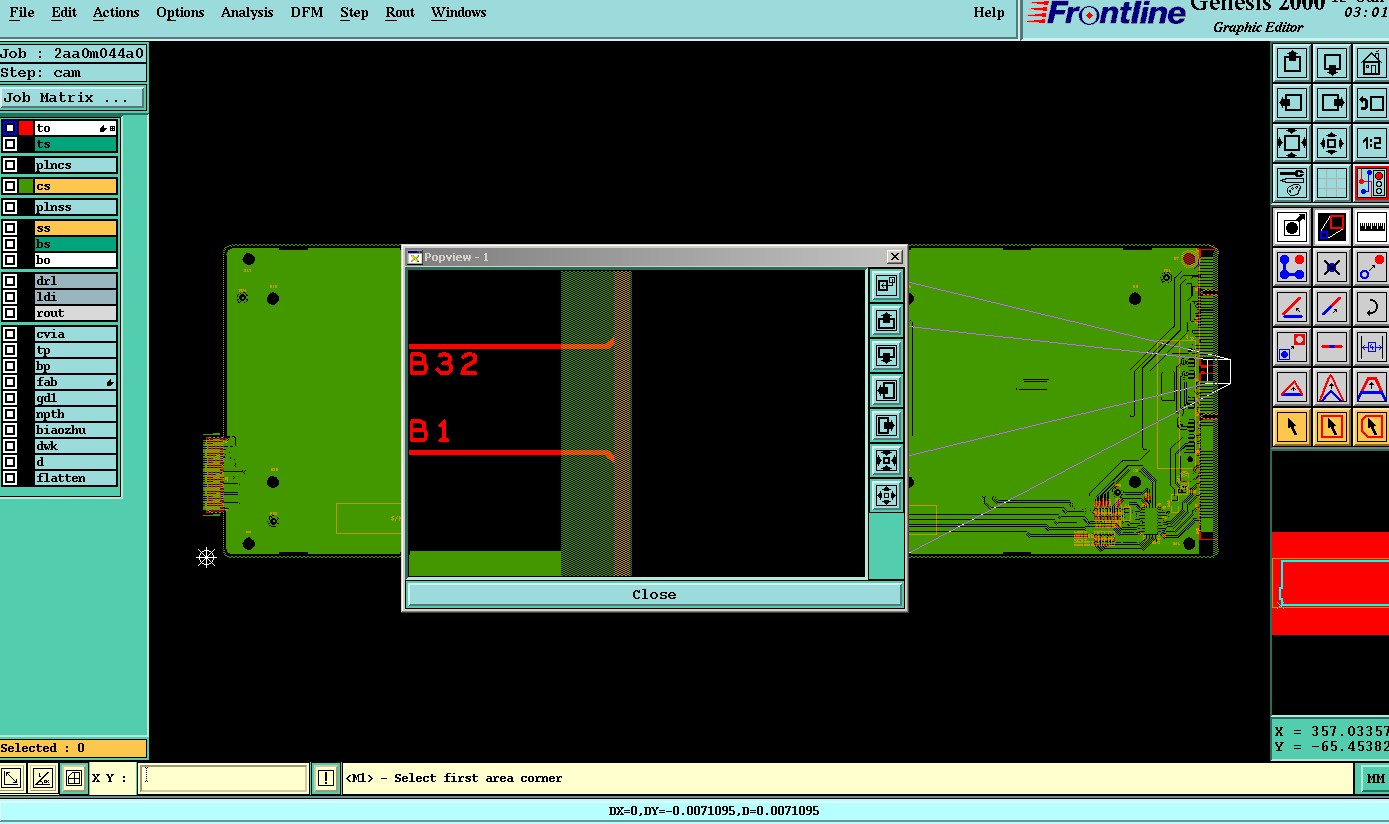Click Popview pan left icon
The width and height of the screenshot is (1389, 824).
886,390
